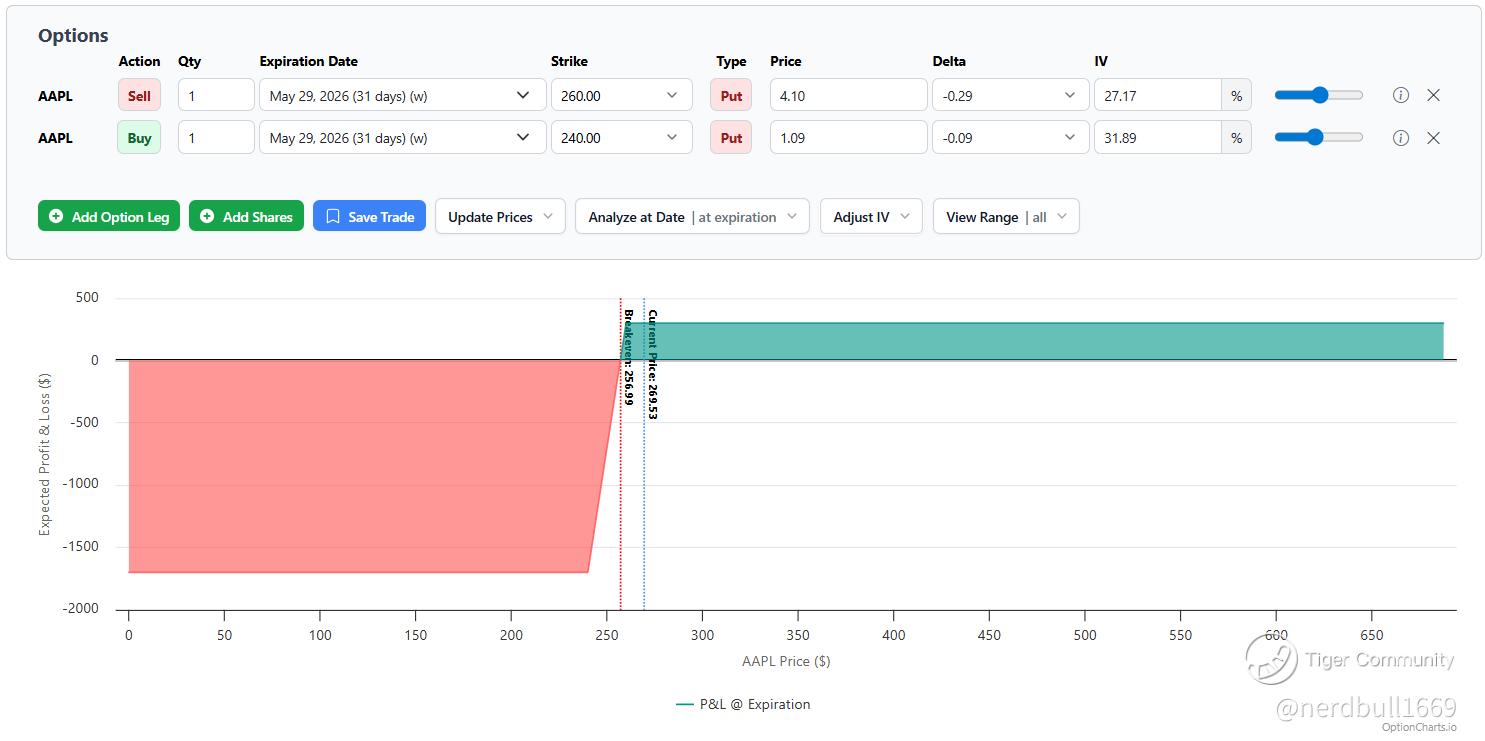Screen dimensions: 1485x741
Task: Remove the Buy 240.00 put leg
Action: 1433,138
